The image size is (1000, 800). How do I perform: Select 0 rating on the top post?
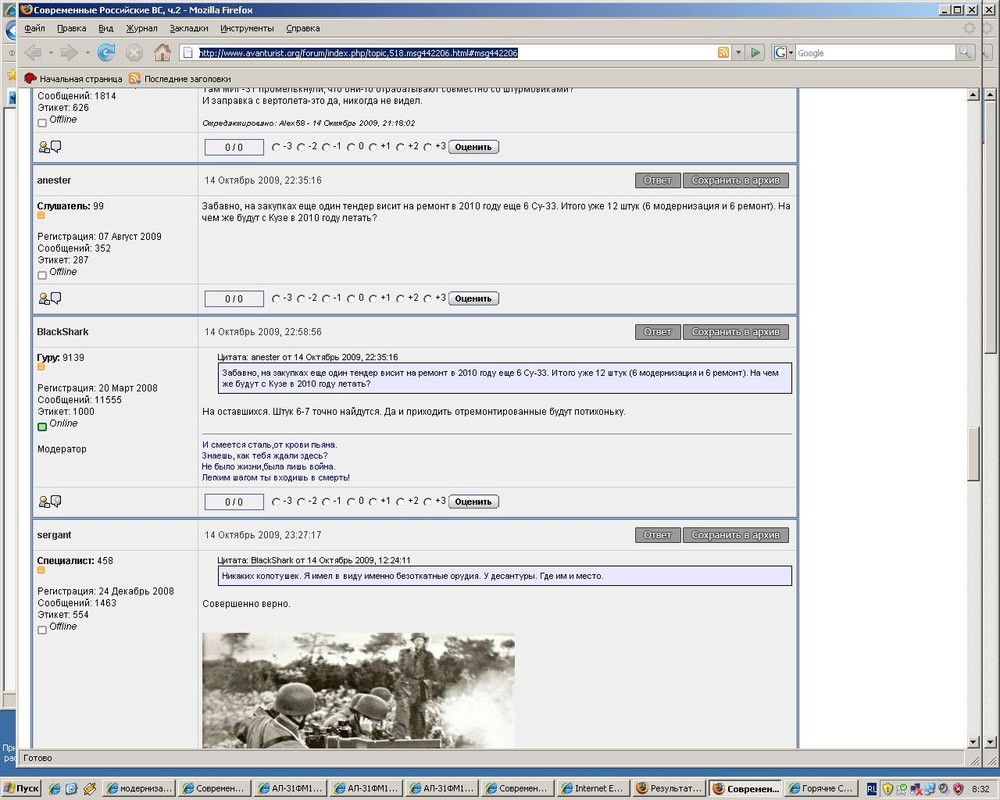352,147
